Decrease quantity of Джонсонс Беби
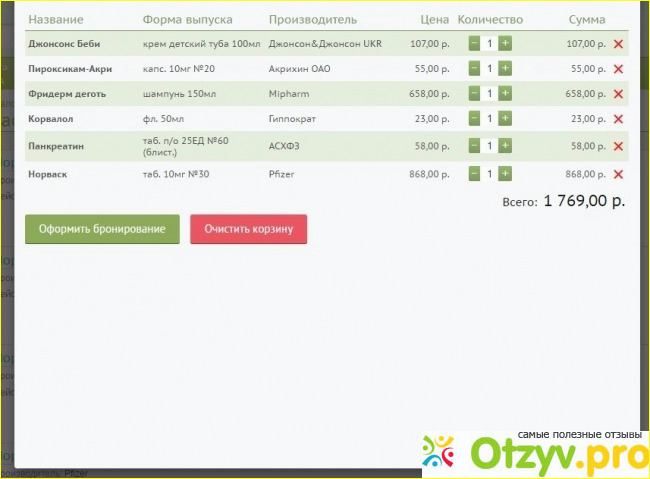Screen dimensions: 650x479 [474, 44]
